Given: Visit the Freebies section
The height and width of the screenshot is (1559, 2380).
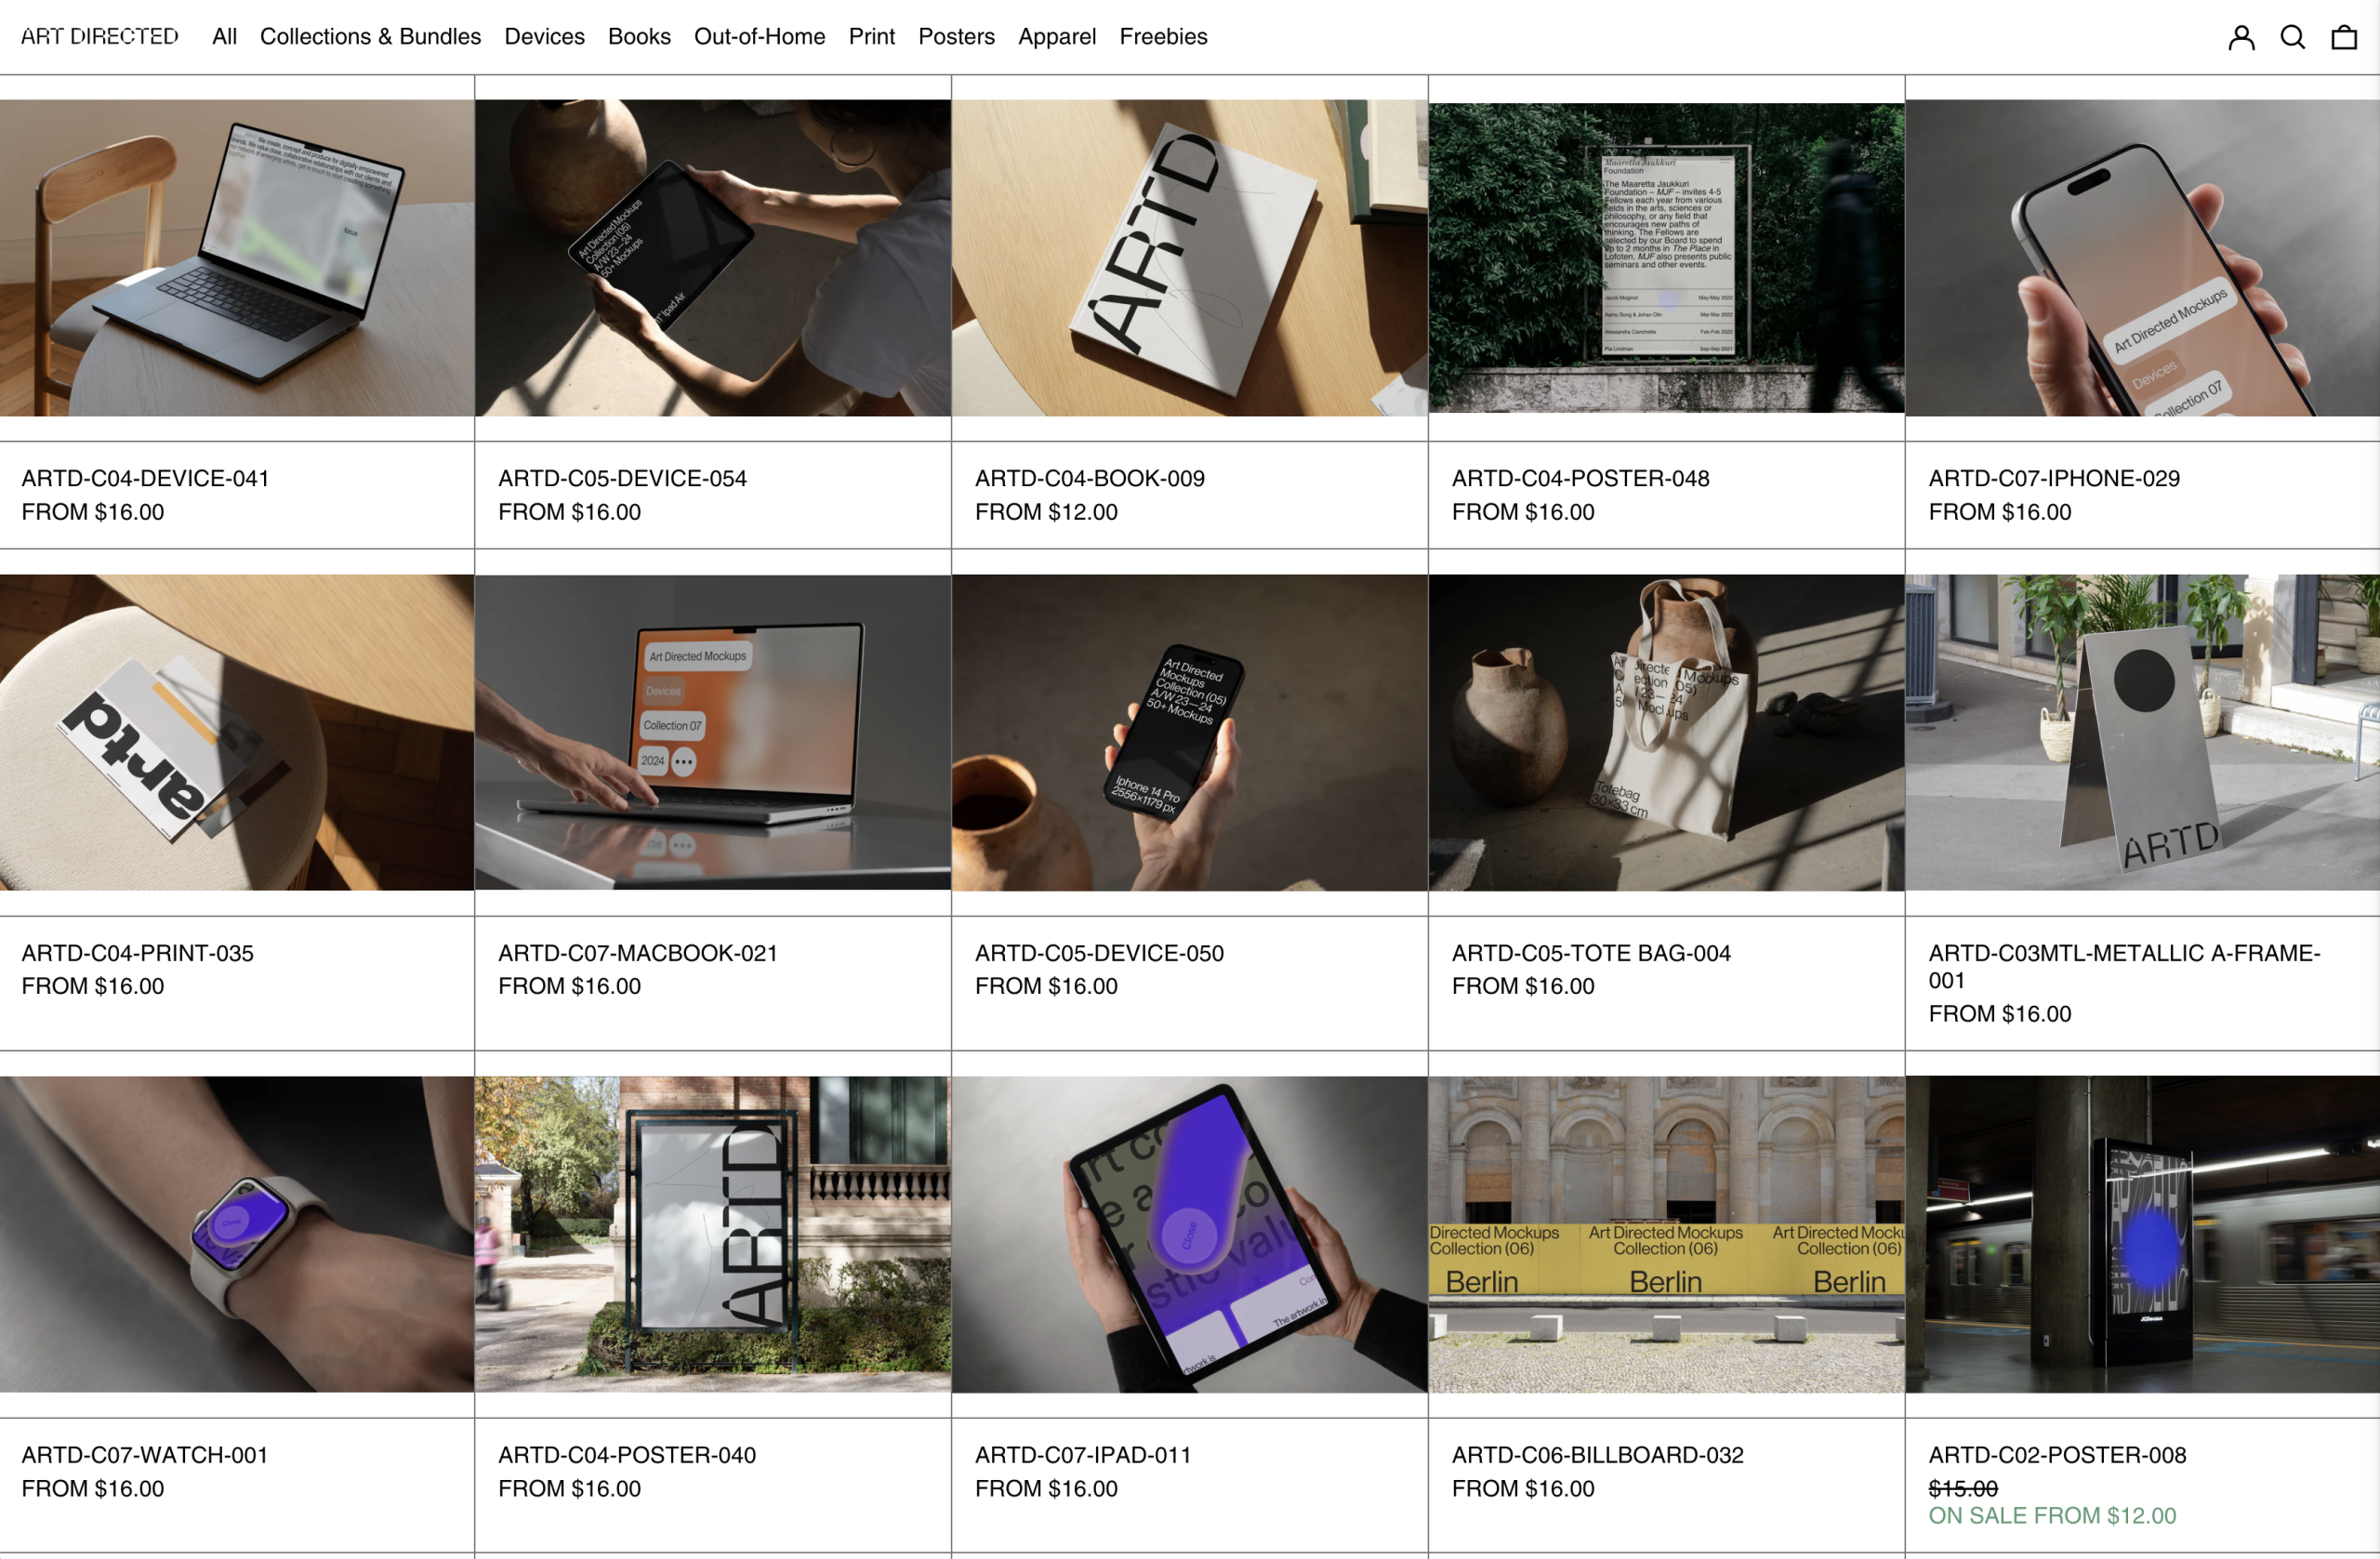Looking at the screenshot, I should click(x=1163, y=37).
